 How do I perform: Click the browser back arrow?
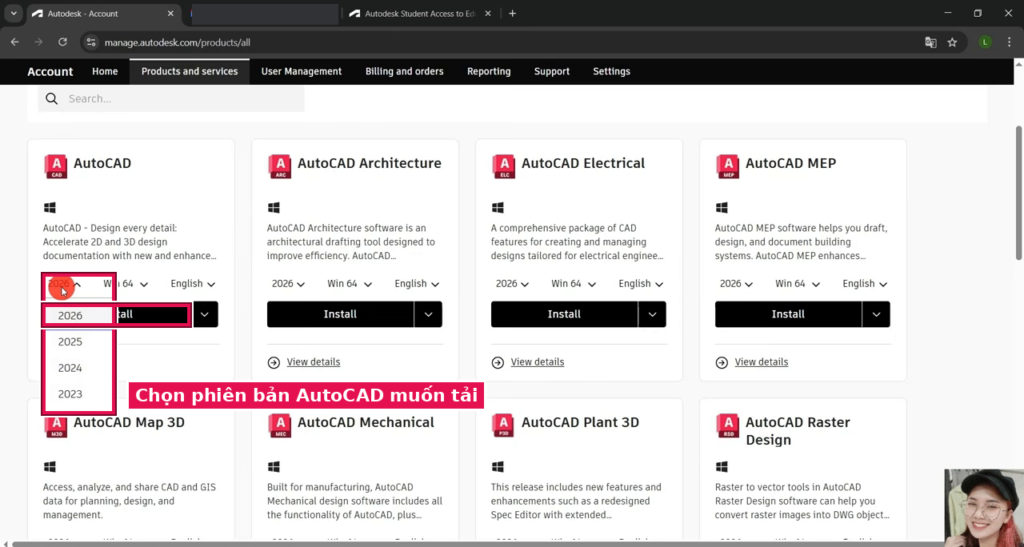tap(14, 42)
